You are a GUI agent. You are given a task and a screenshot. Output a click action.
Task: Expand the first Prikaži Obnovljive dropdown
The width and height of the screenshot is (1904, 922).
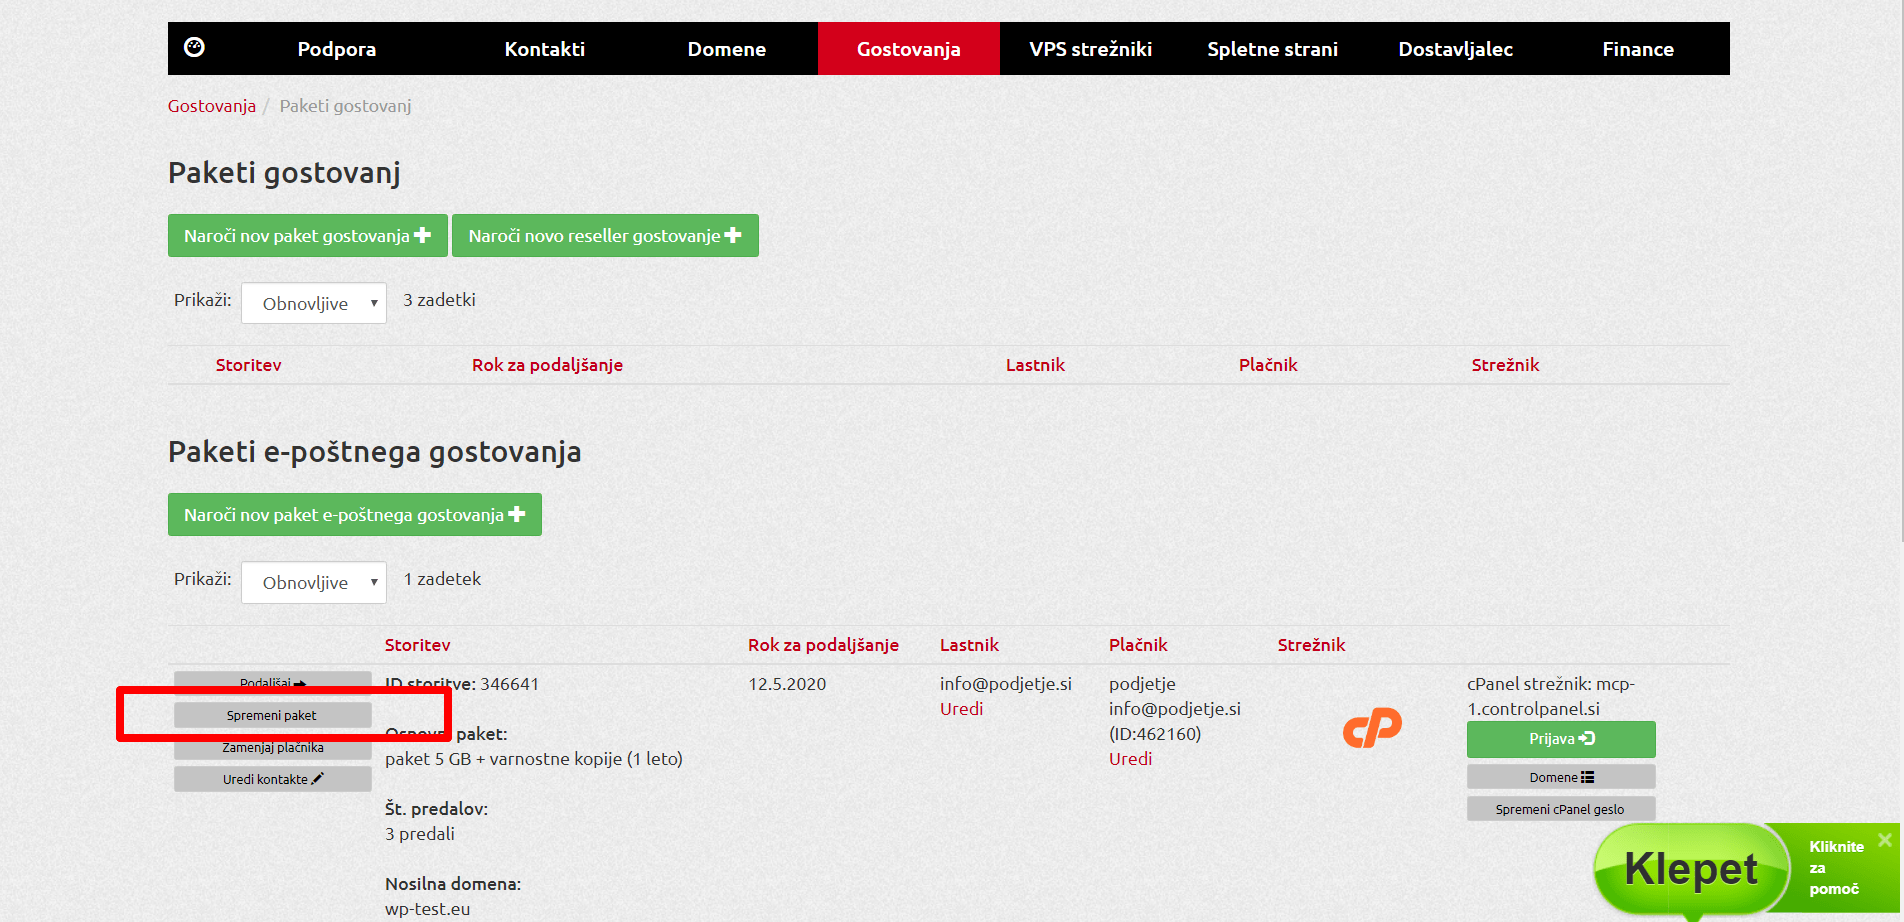pos(314,303)
